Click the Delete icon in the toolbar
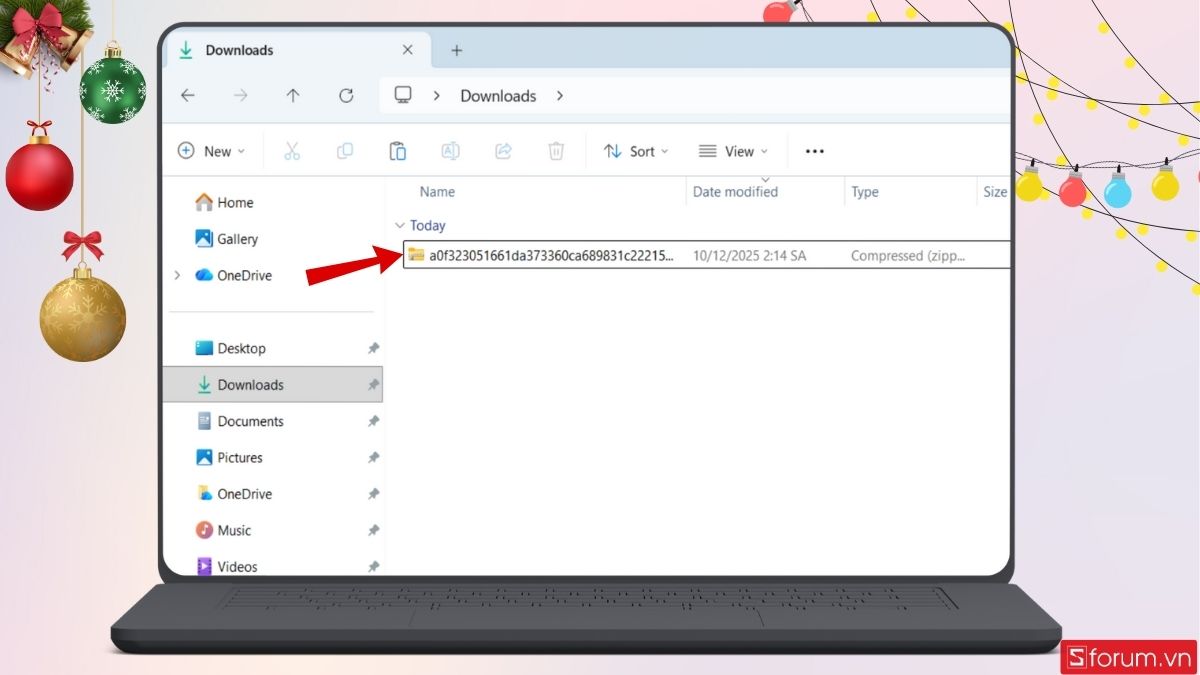 coord(556,150)
